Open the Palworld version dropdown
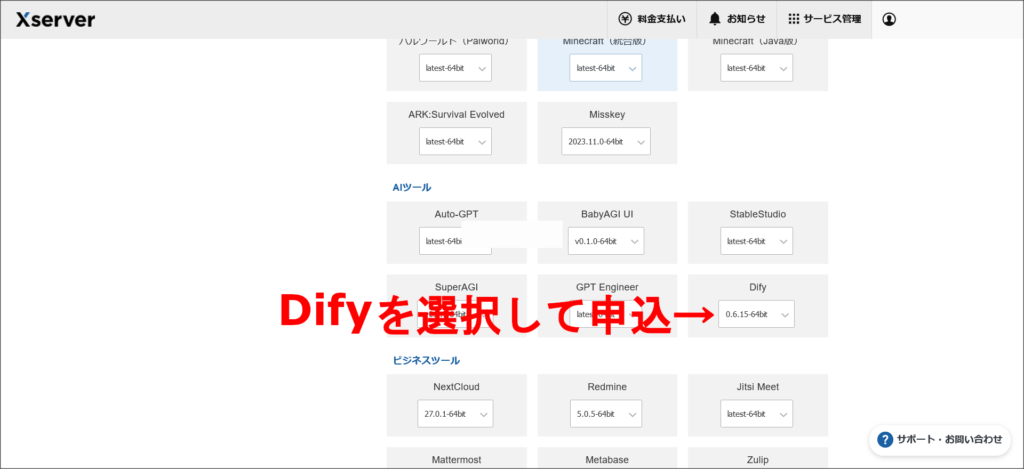Screen dimensions: 1024x469 (x=455, y=68)
